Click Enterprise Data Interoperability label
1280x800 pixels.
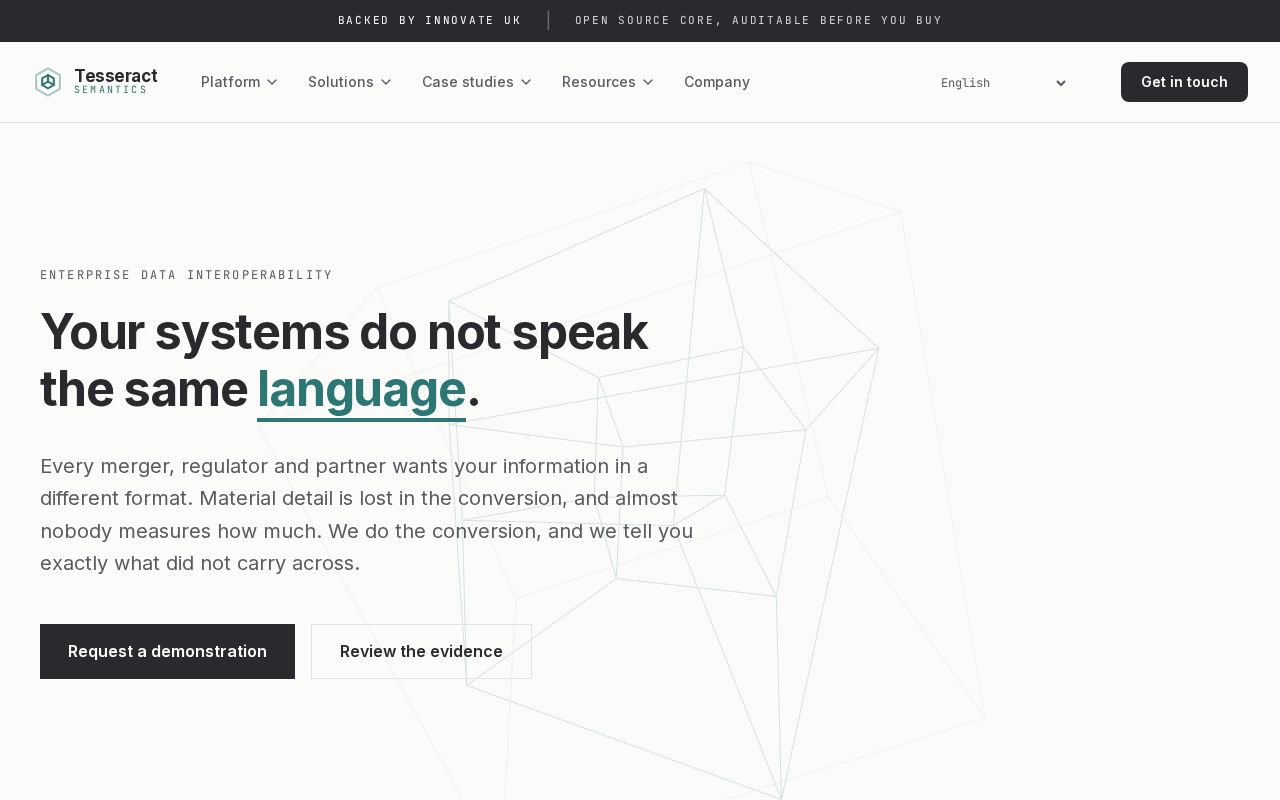click(186, 275)
